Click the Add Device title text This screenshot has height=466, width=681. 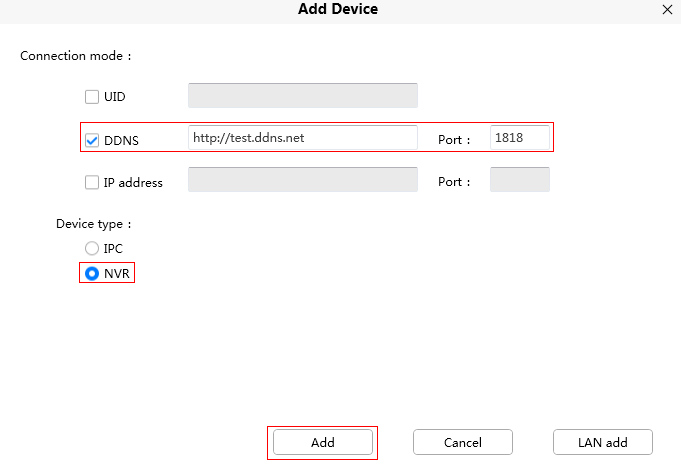coord(338,9)
